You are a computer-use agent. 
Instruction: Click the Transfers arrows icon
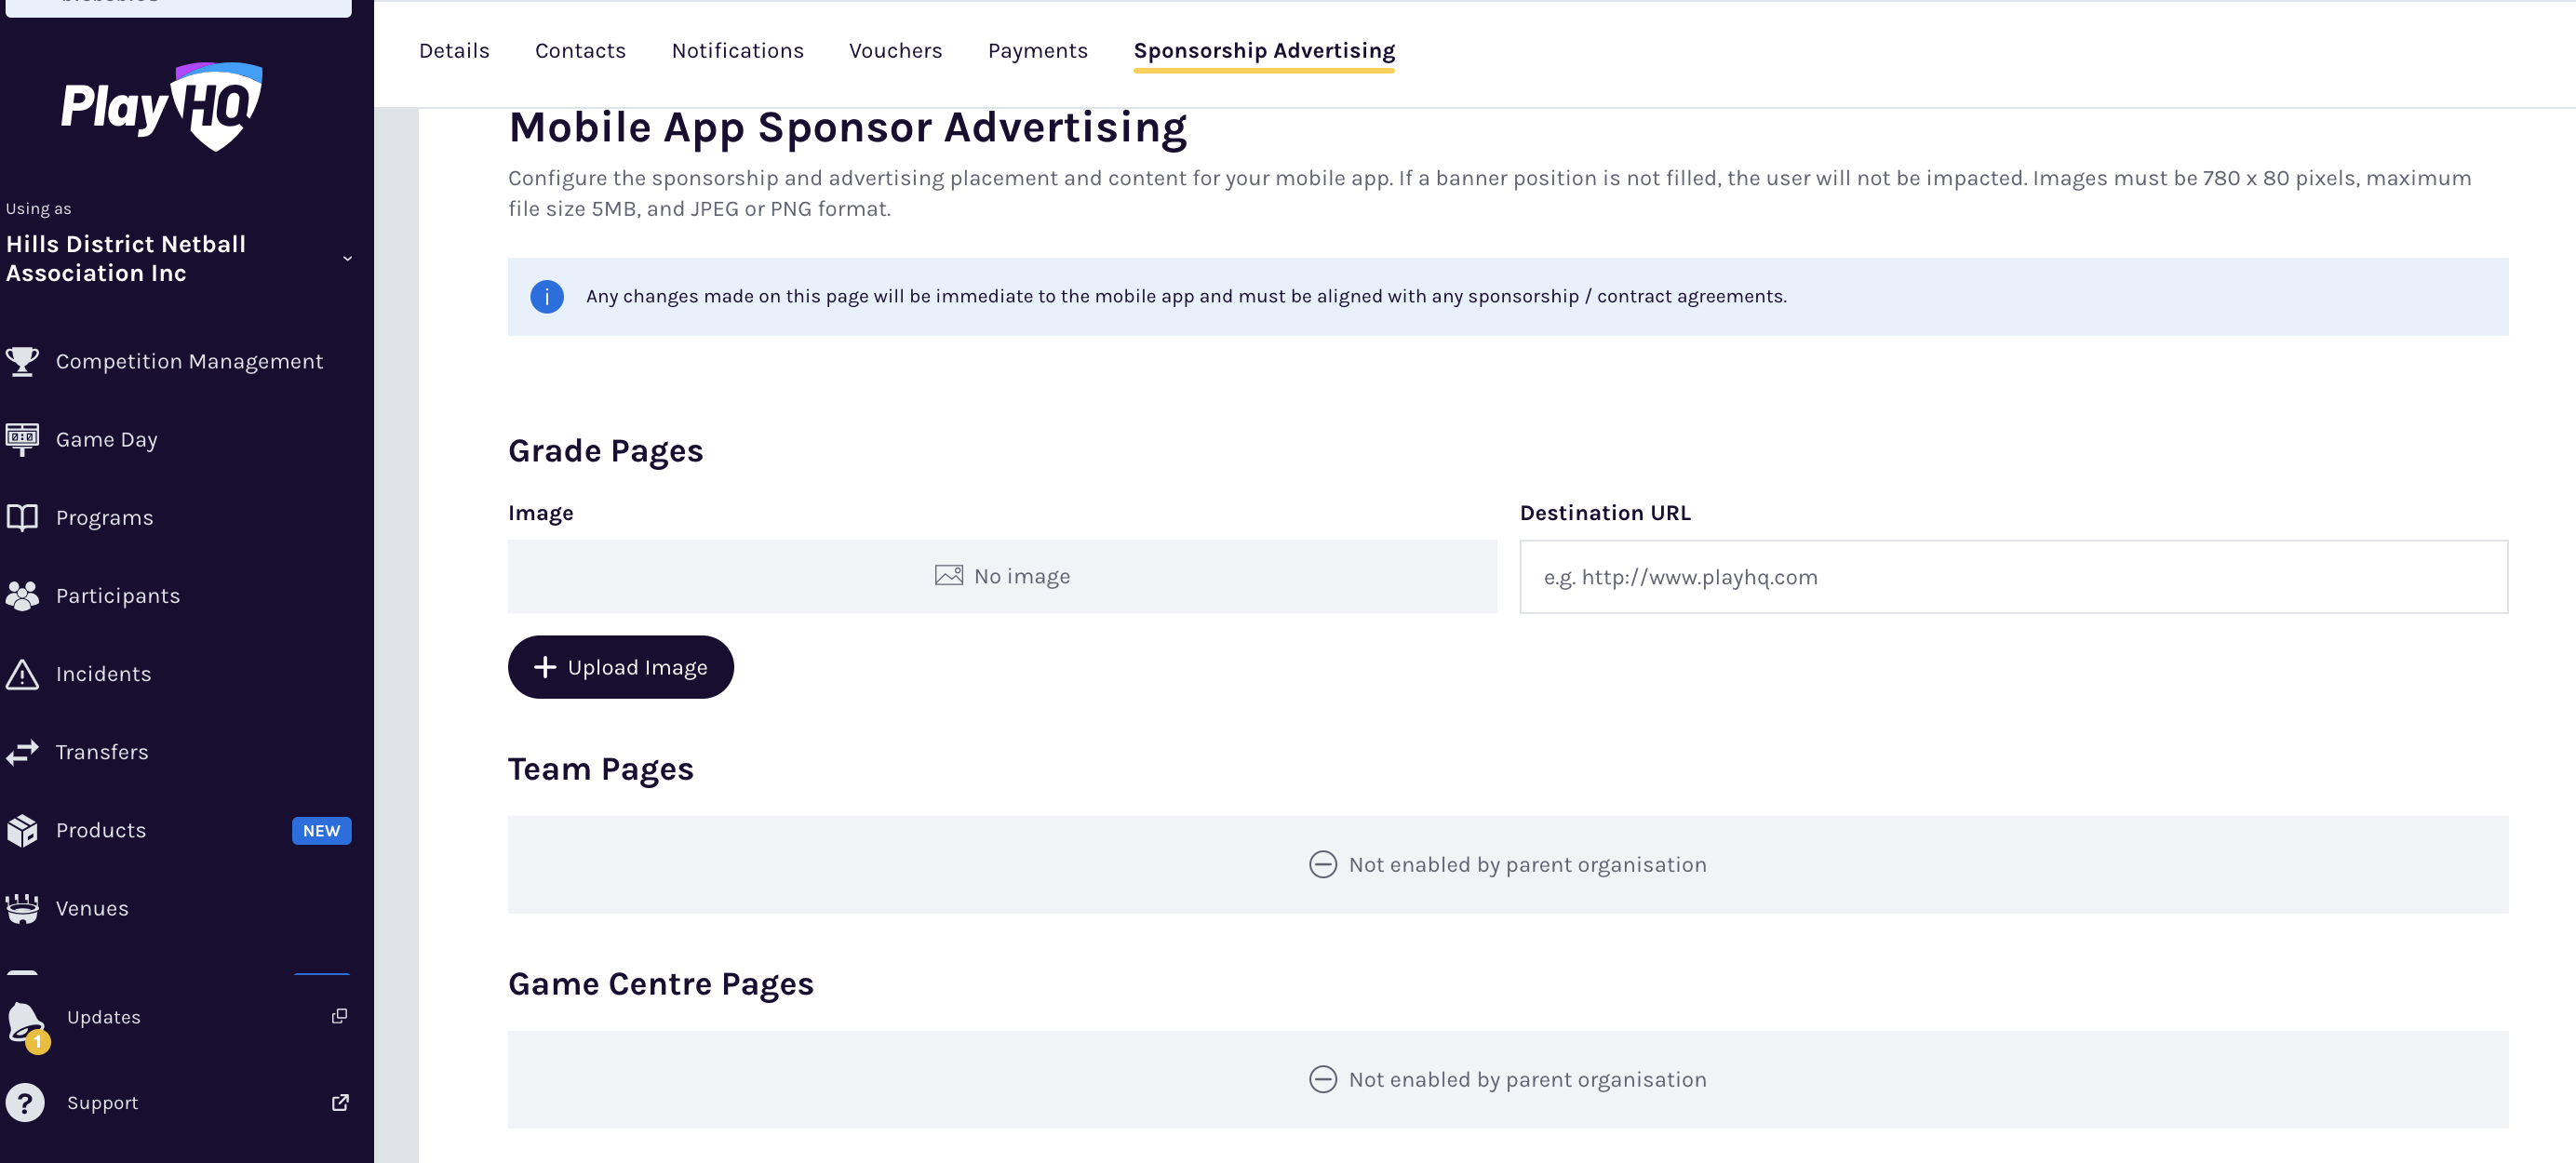[22, 752]
